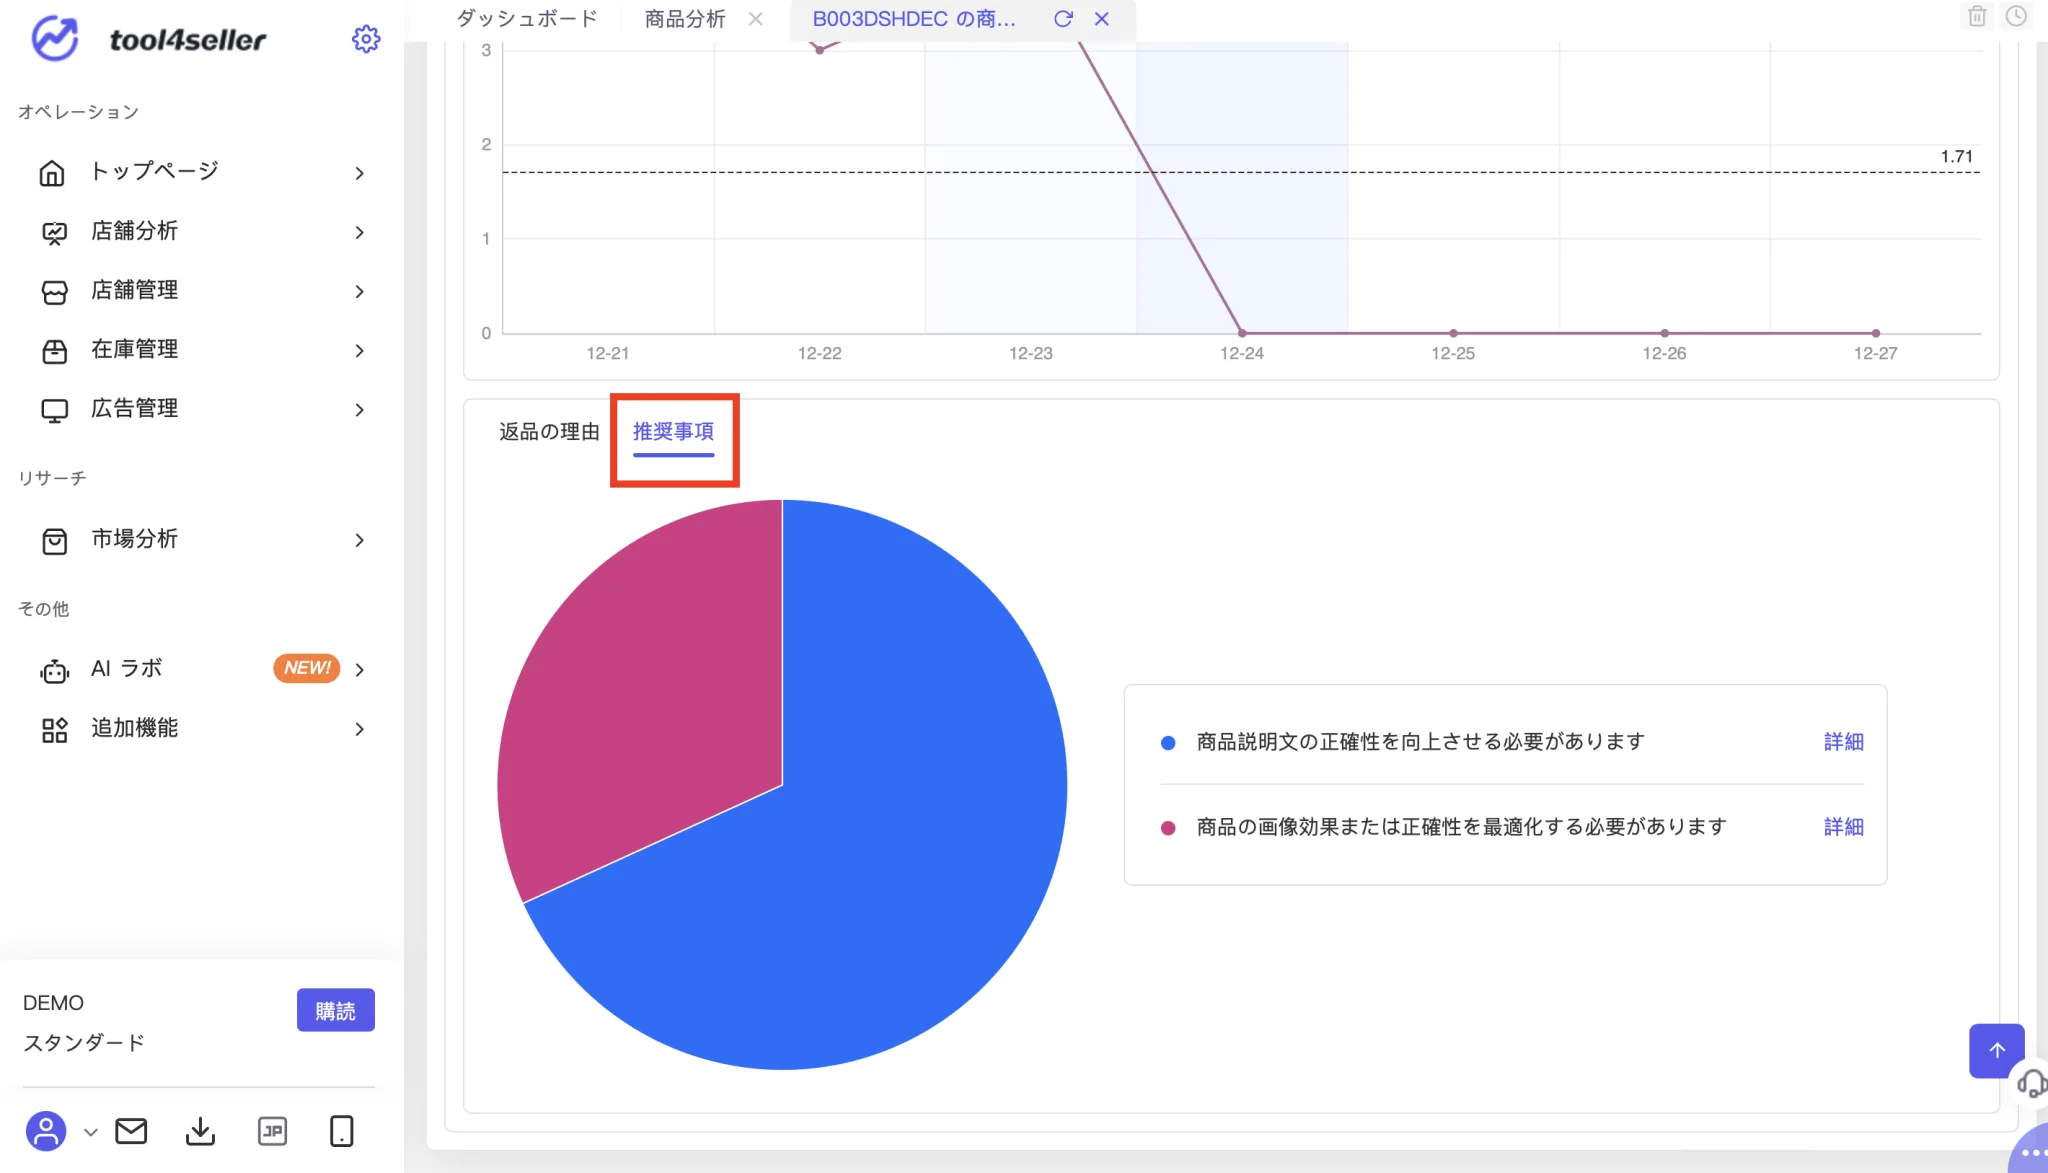The height and width of the screenshot is (1173, 2048).
Task: Click the 店舗分析 chart icon
Action: click(54, 233)
